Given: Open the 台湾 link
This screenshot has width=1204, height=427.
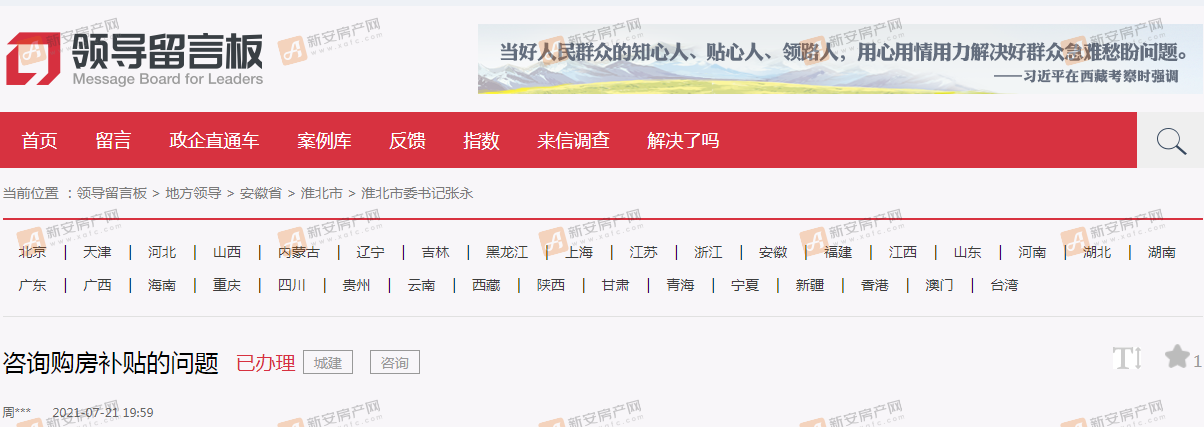Looking at the screenshot, I should 1004,285.
